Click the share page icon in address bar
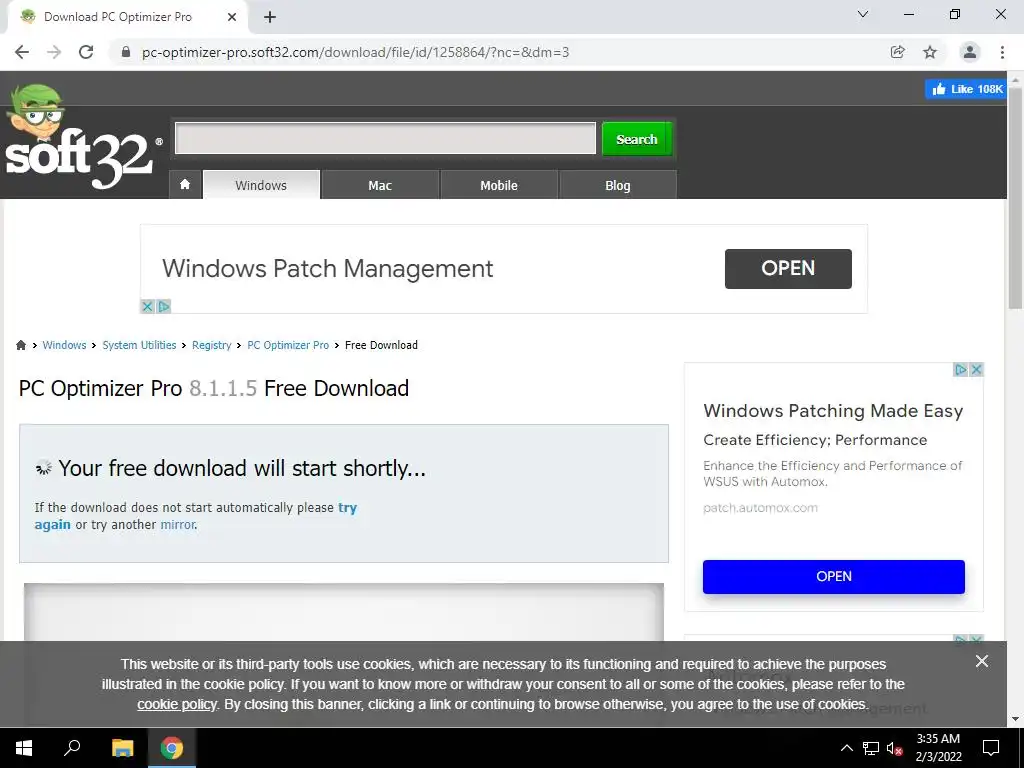Image resolution: width=1024 pixels, height=768 pixels. click(898, 52)
